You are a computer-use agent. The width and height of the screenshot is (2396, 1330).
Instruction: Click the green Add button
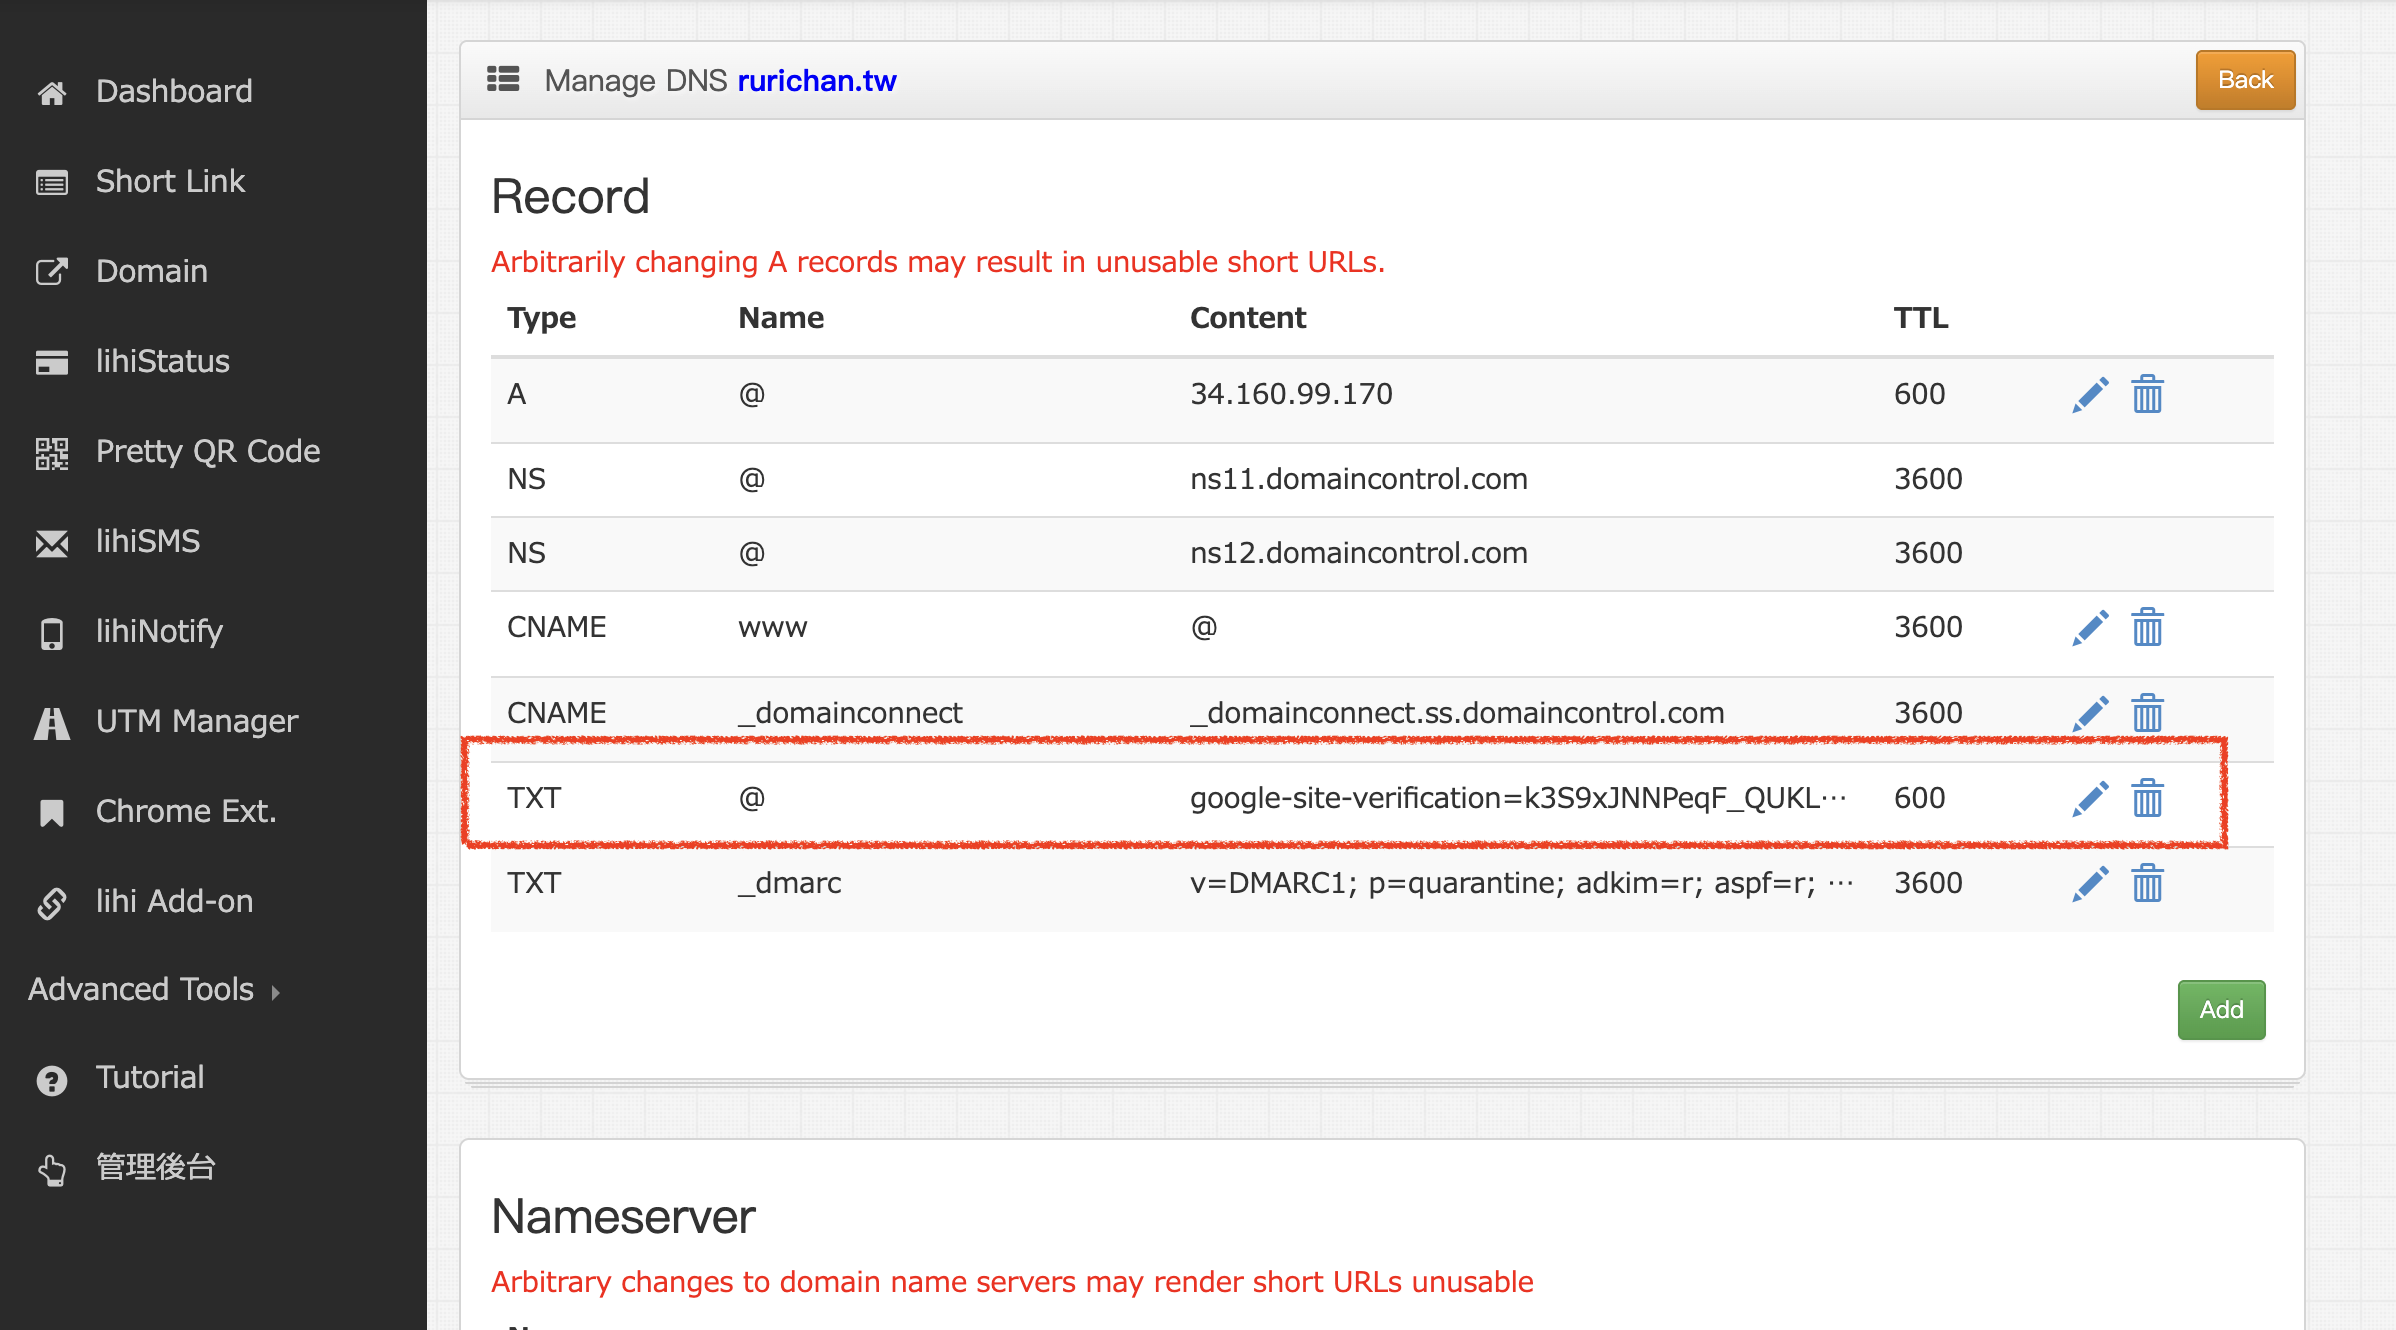(2220, 1010)
